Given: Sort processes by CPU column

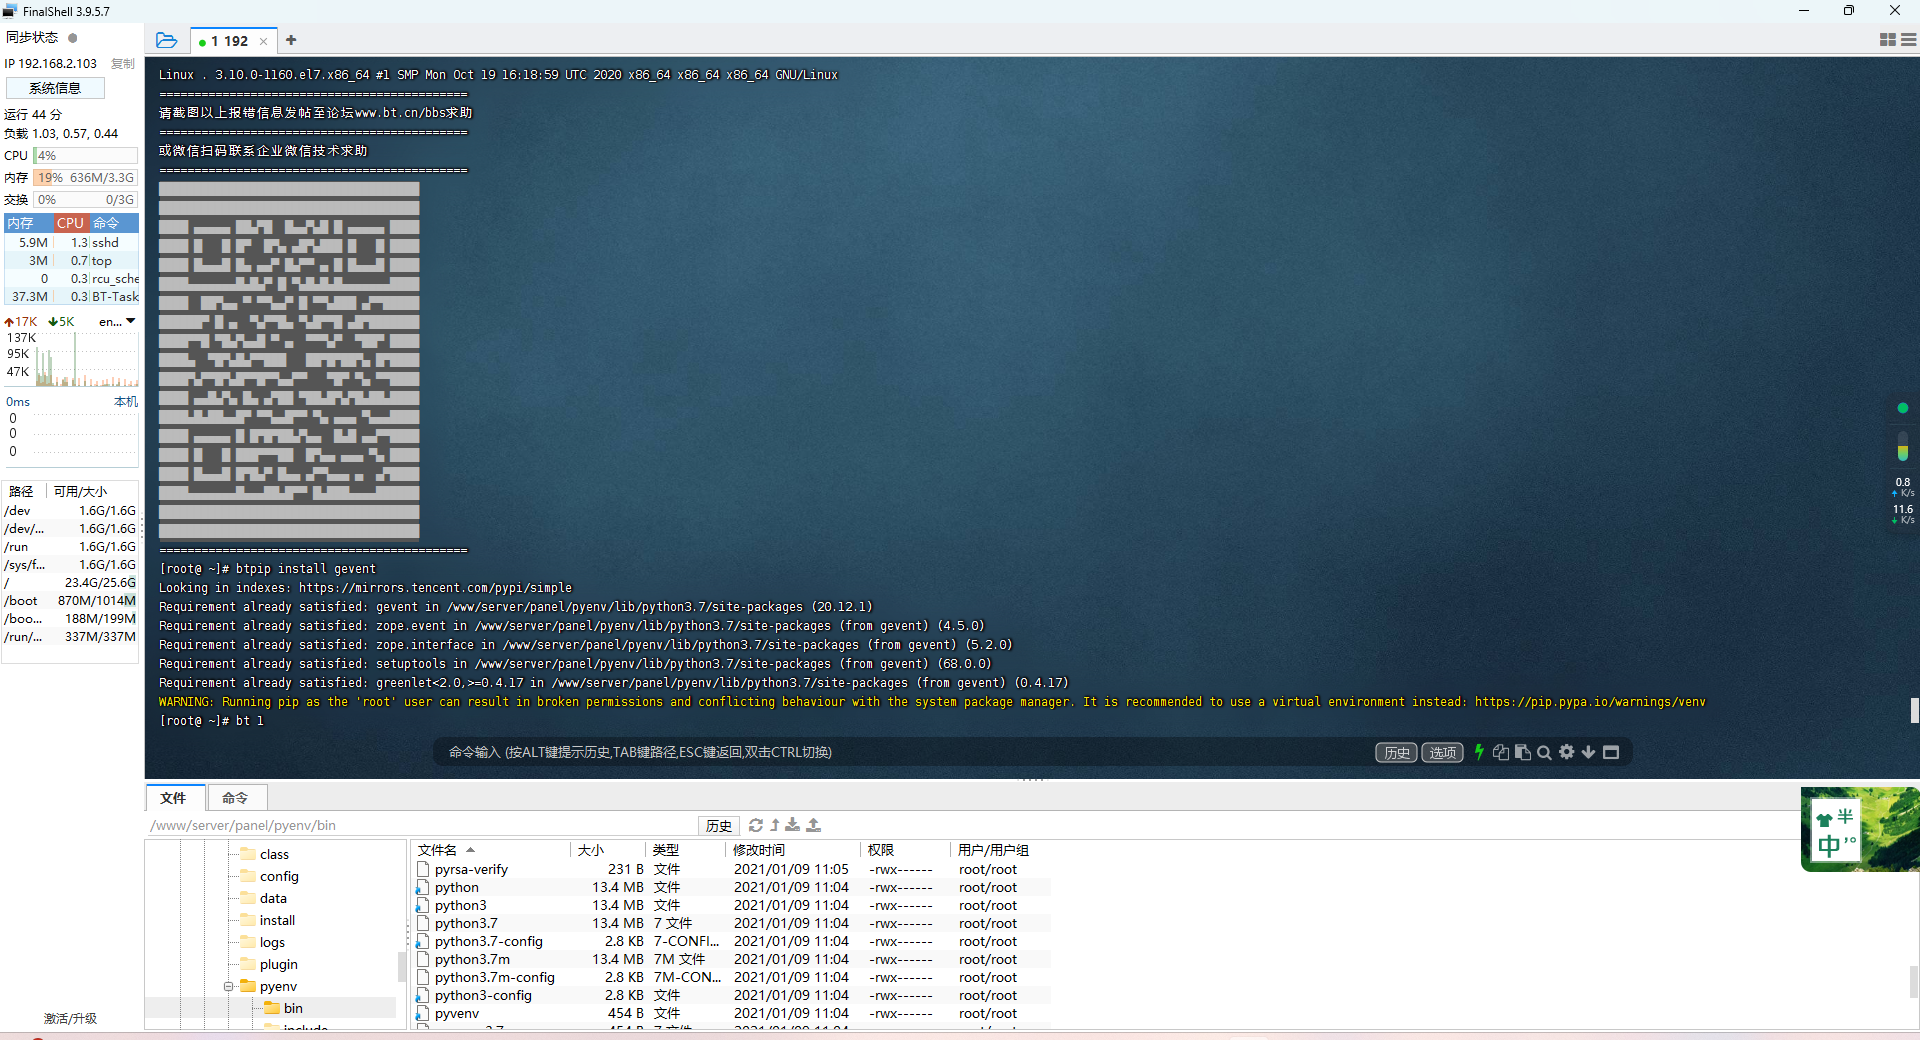Looking at the screenshot, I should [71, 223].
